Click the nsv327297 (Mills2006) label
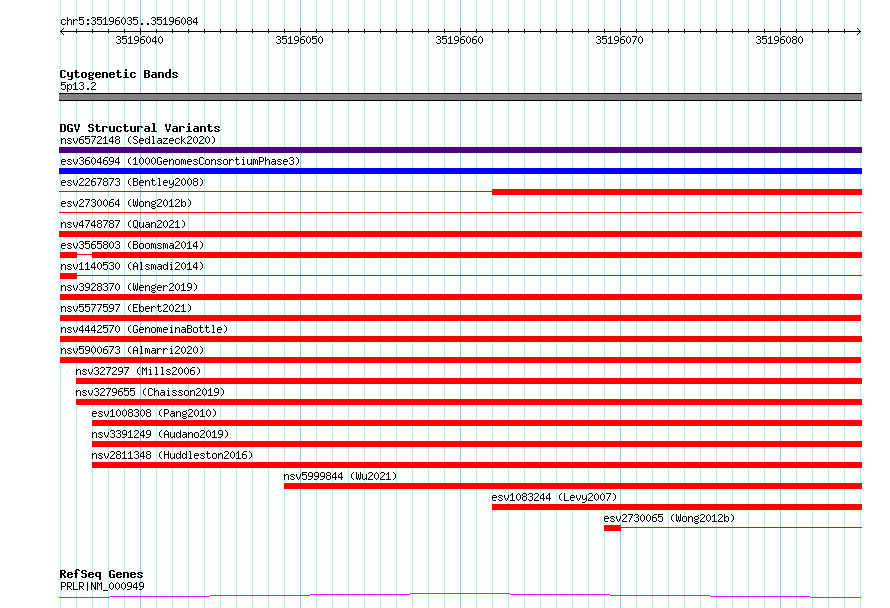 (138, 371)
